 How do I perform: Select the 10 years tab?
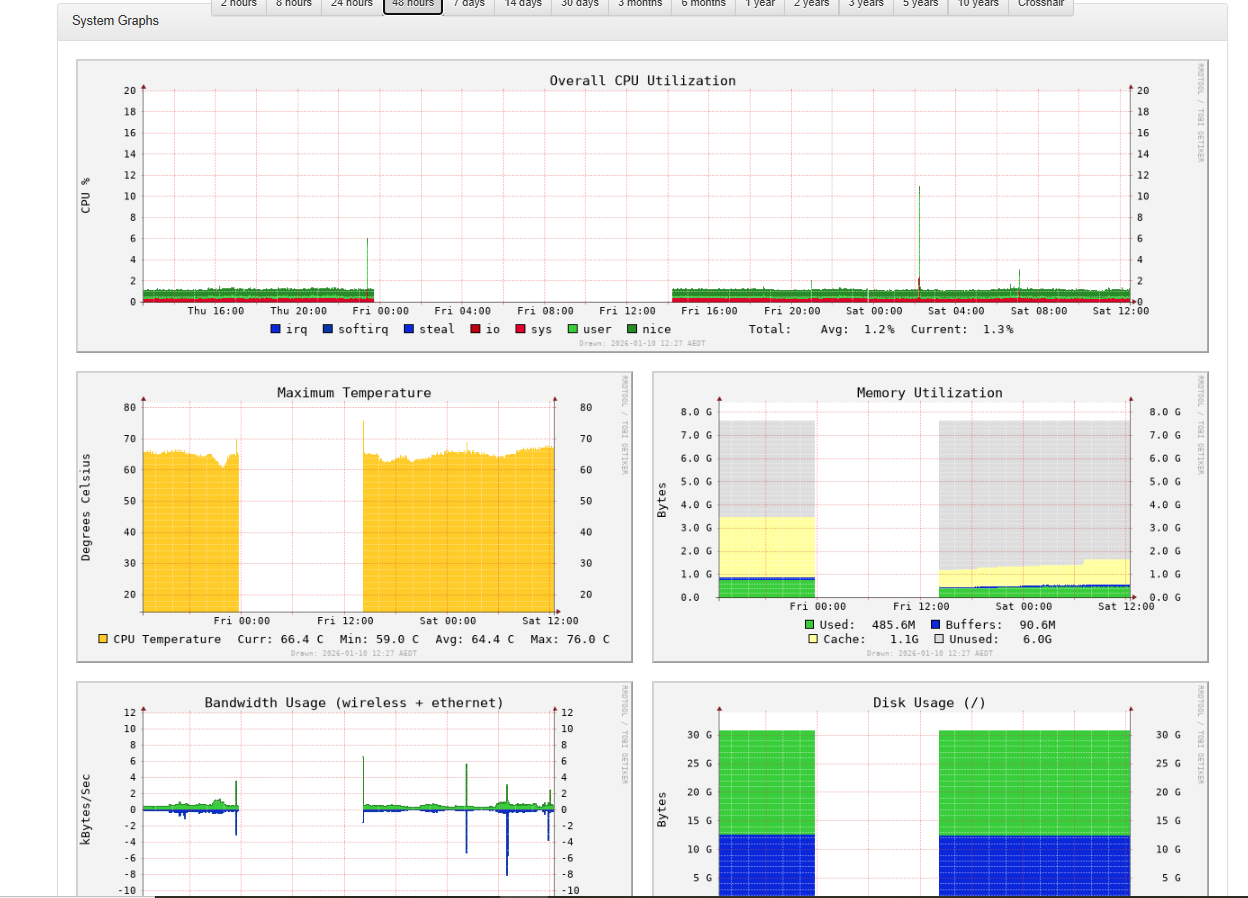pyautogui.click(x=978, y=6)
